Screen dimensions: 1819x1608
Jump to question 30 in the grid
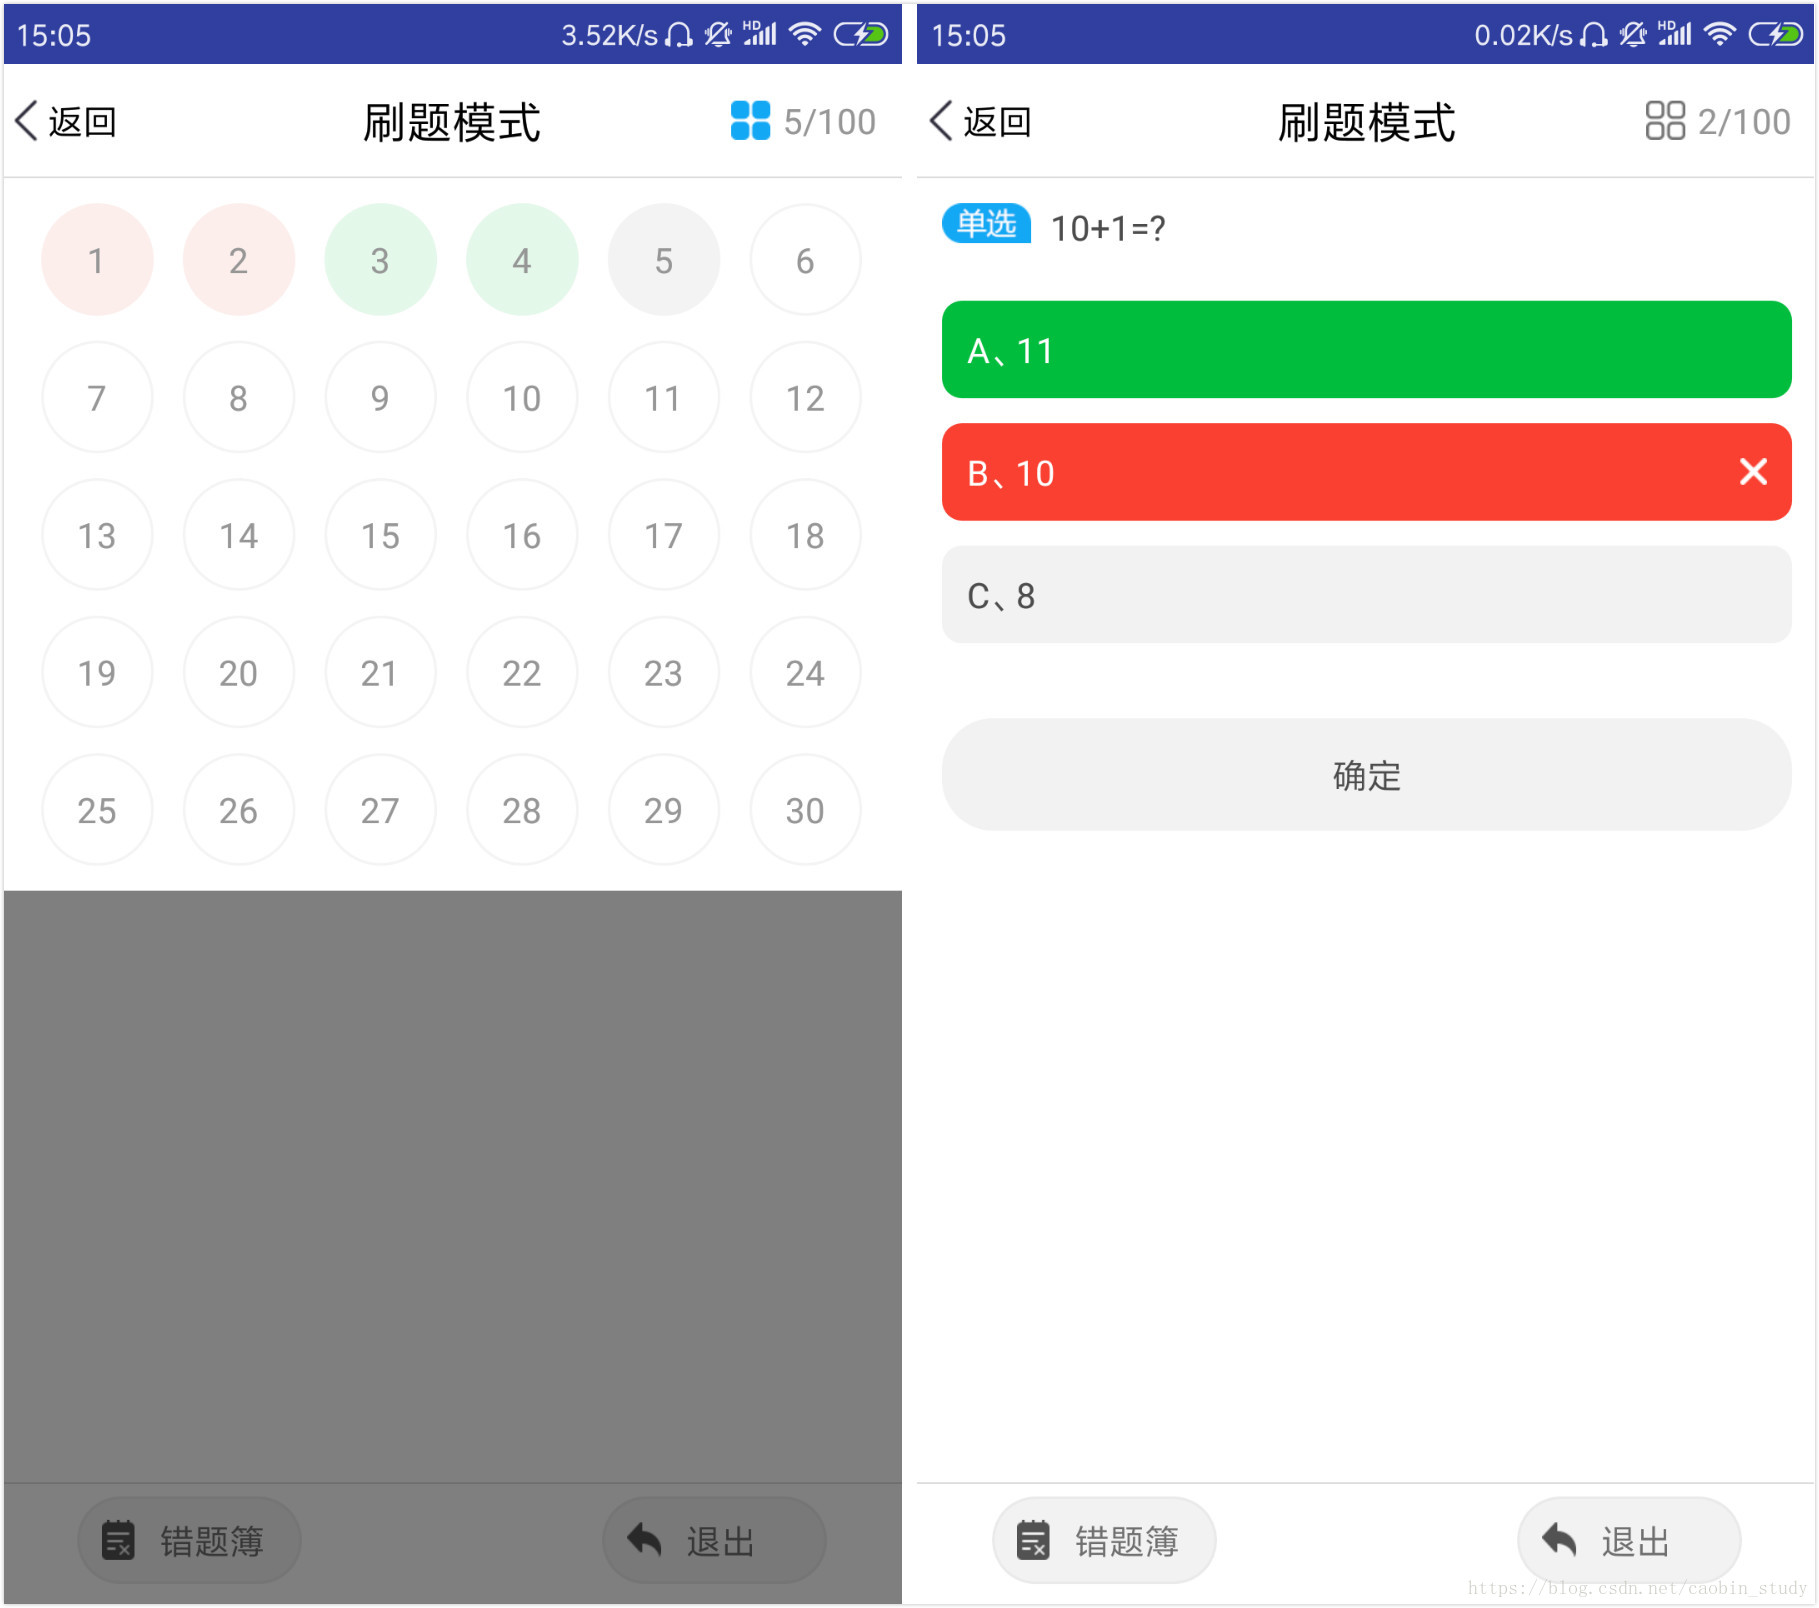coord(805,809)
